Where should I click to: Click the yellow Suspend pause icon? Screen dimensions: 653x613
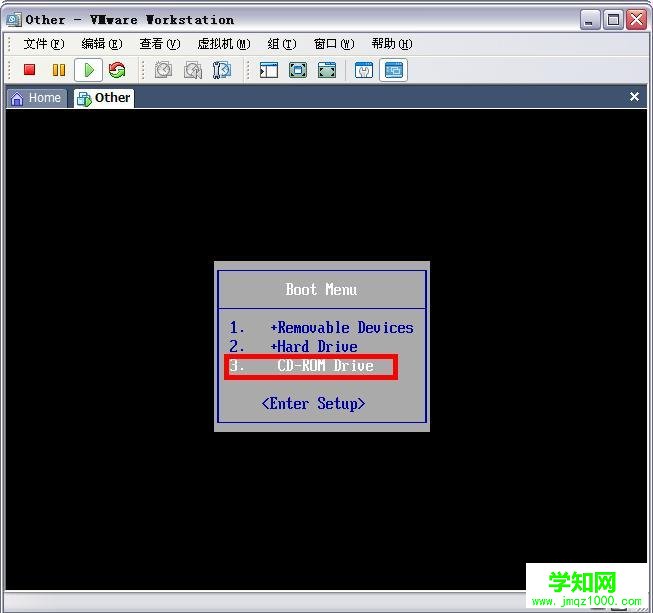59,70
